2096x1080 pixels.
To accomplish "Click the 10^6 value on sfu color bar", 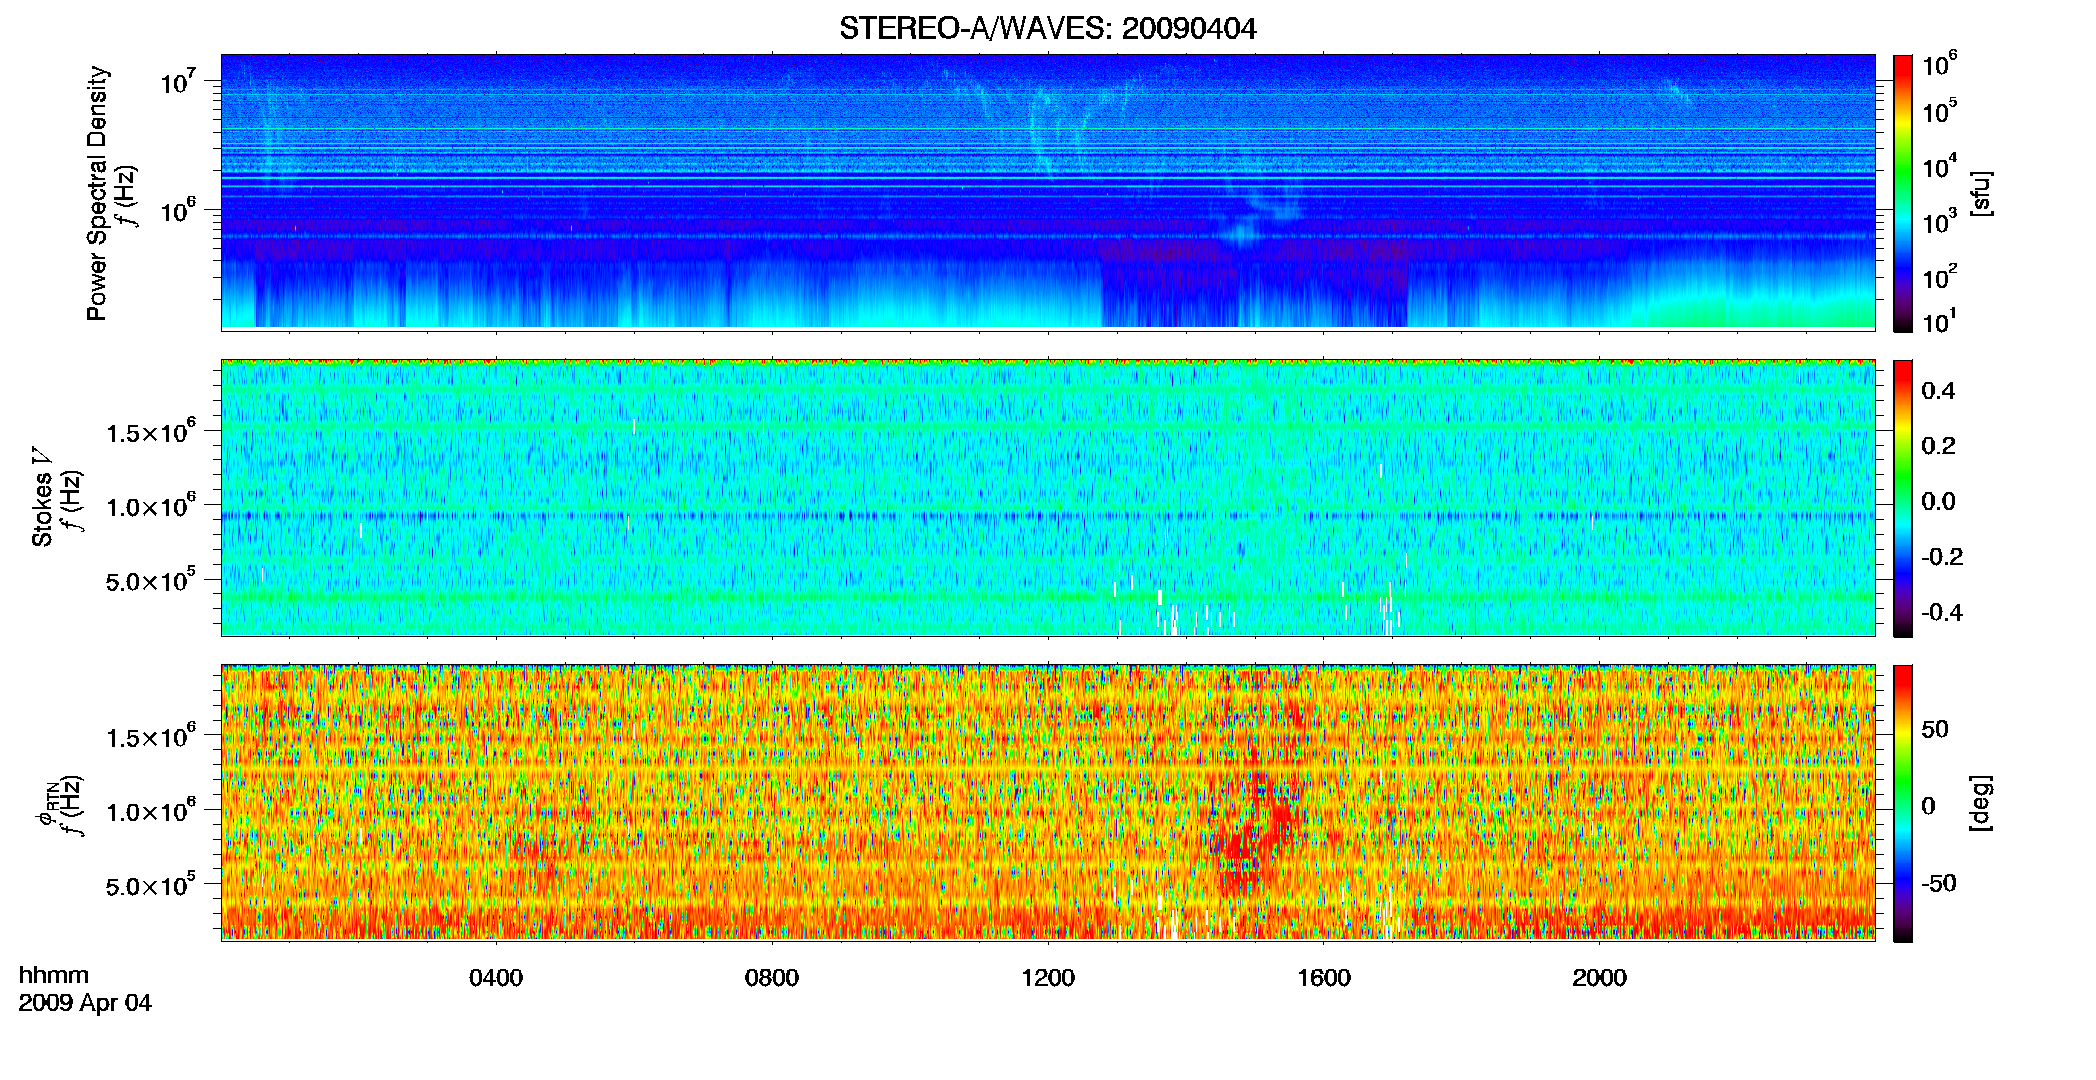I will click(1939, 64).
